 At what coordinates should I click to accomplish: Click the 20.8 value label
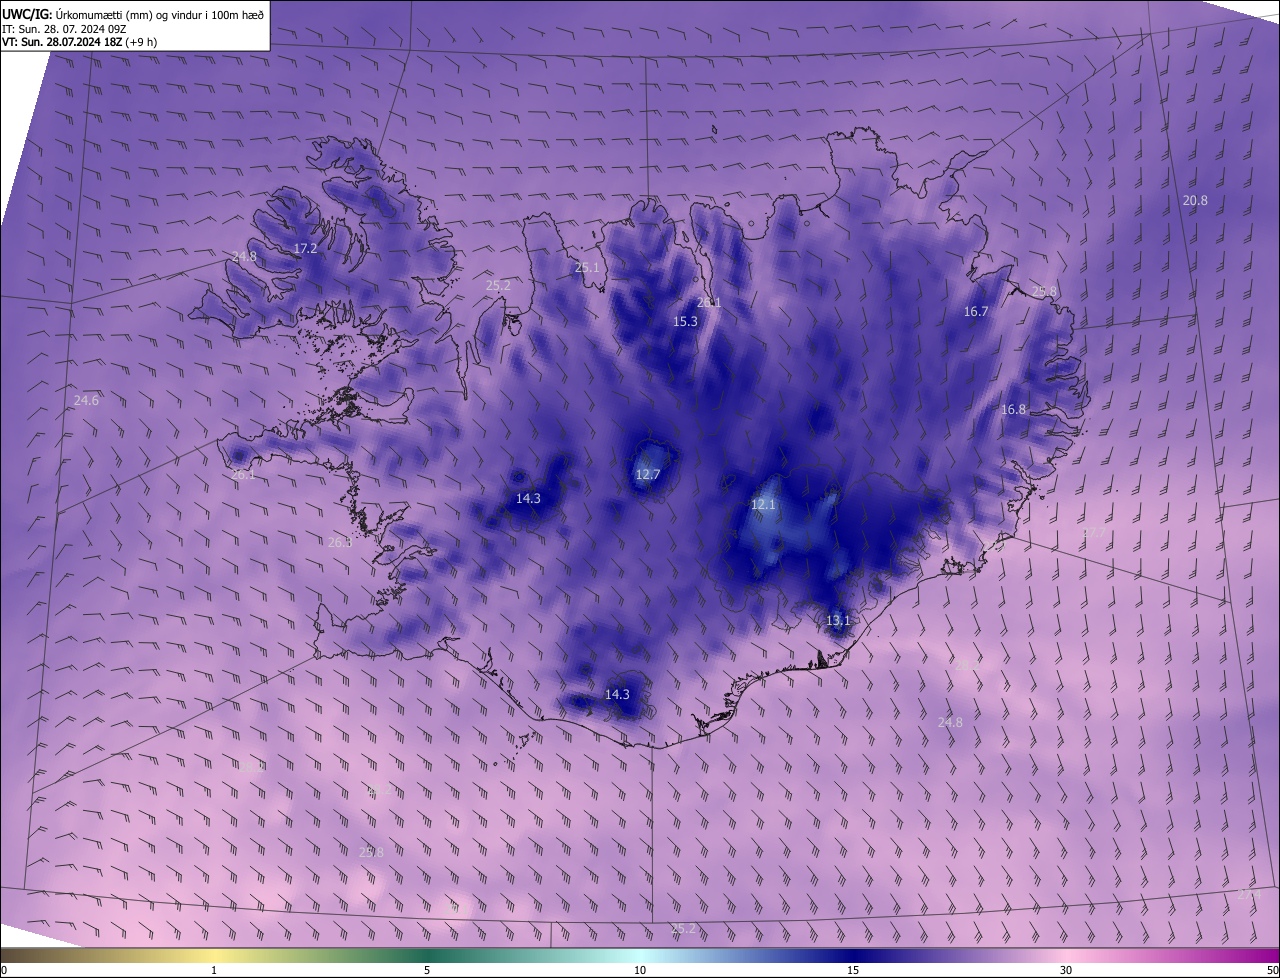tap(1195, 200)
